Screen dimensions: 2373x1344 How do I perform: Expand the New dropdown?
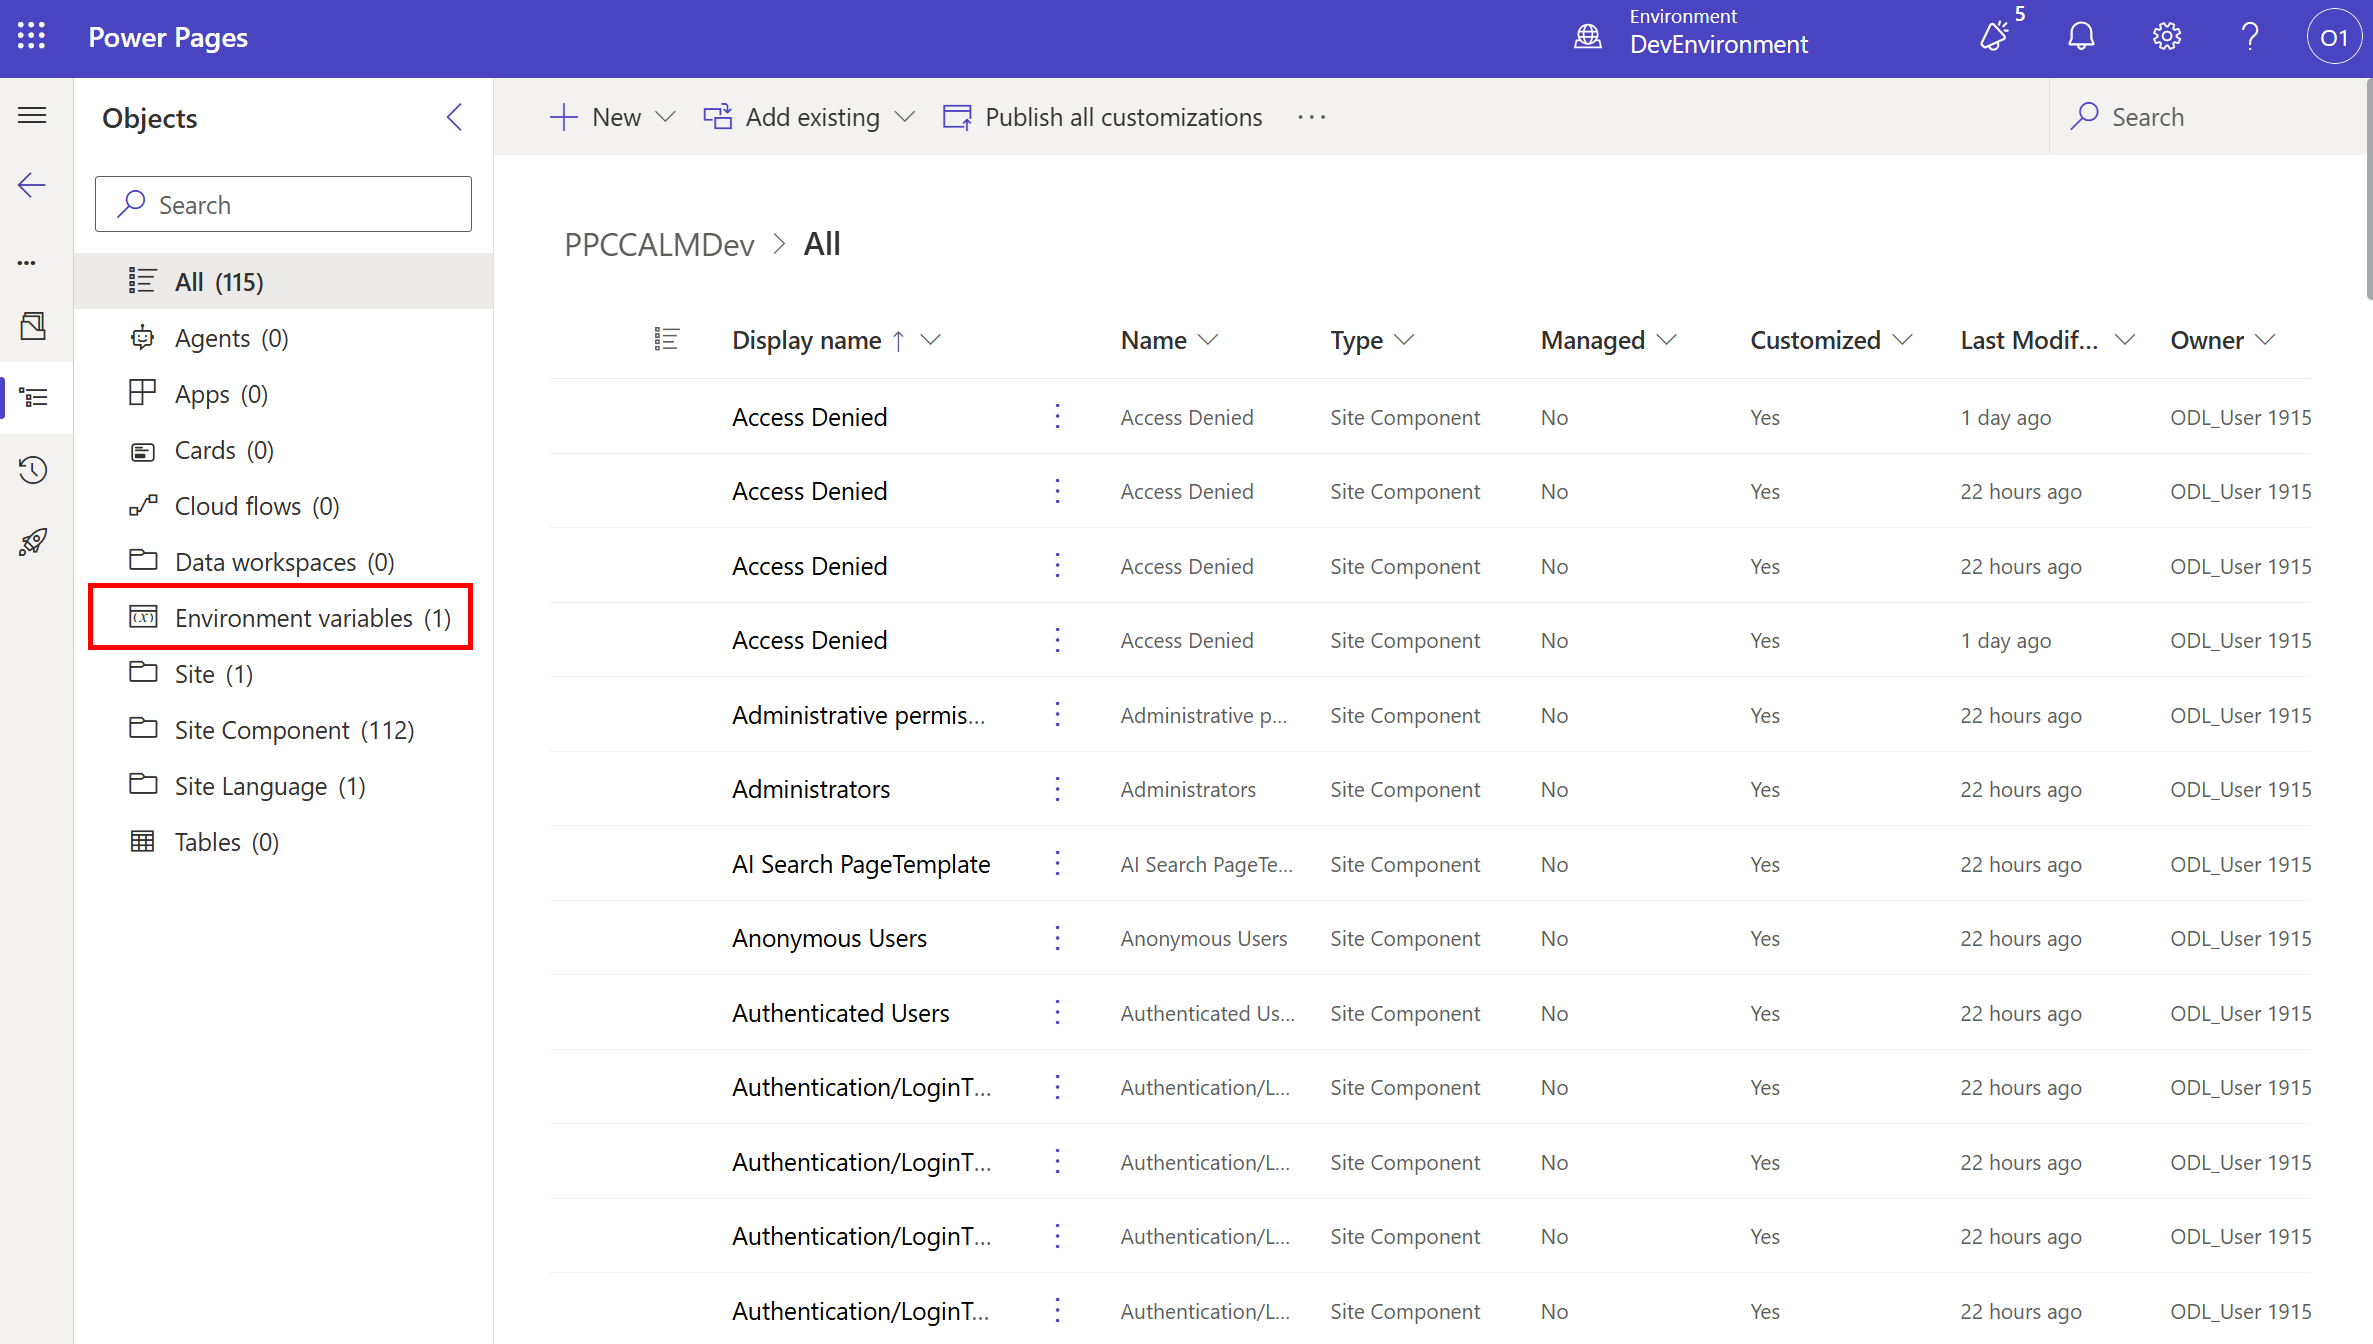pos(665,117)
